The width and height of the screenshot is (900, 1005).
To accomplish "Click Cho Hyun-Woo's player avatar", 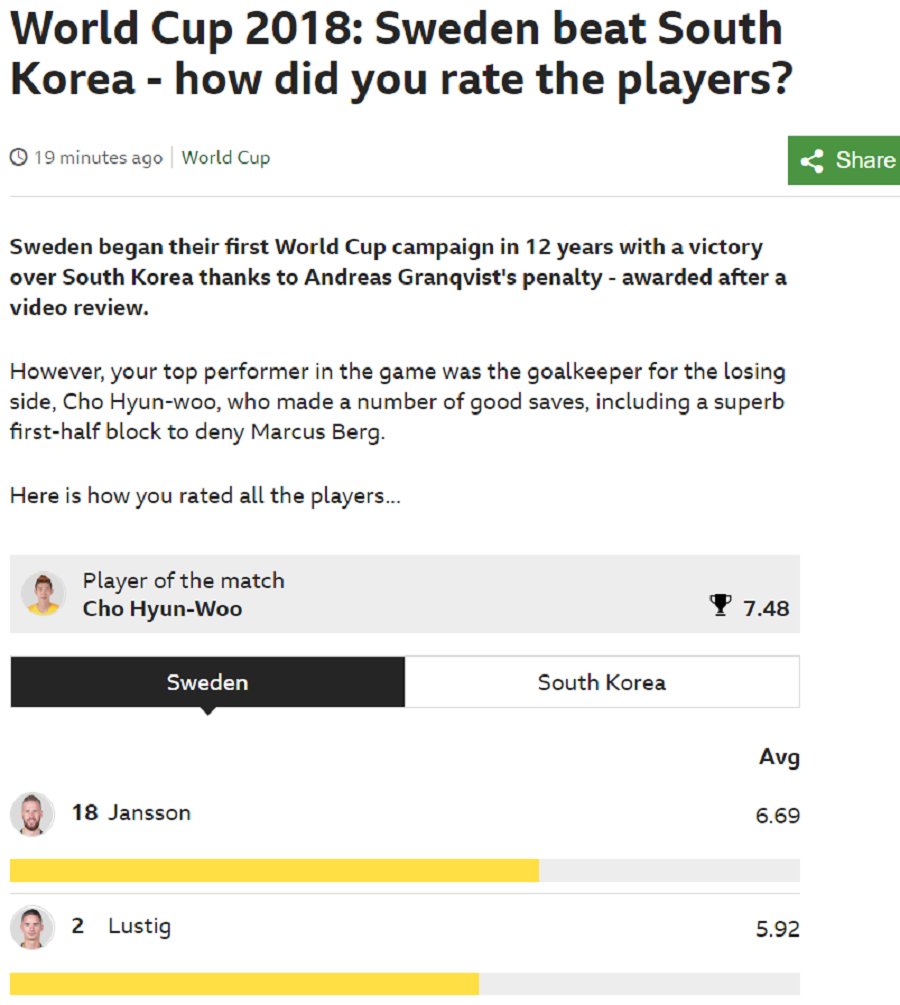I will pos(44,594).
